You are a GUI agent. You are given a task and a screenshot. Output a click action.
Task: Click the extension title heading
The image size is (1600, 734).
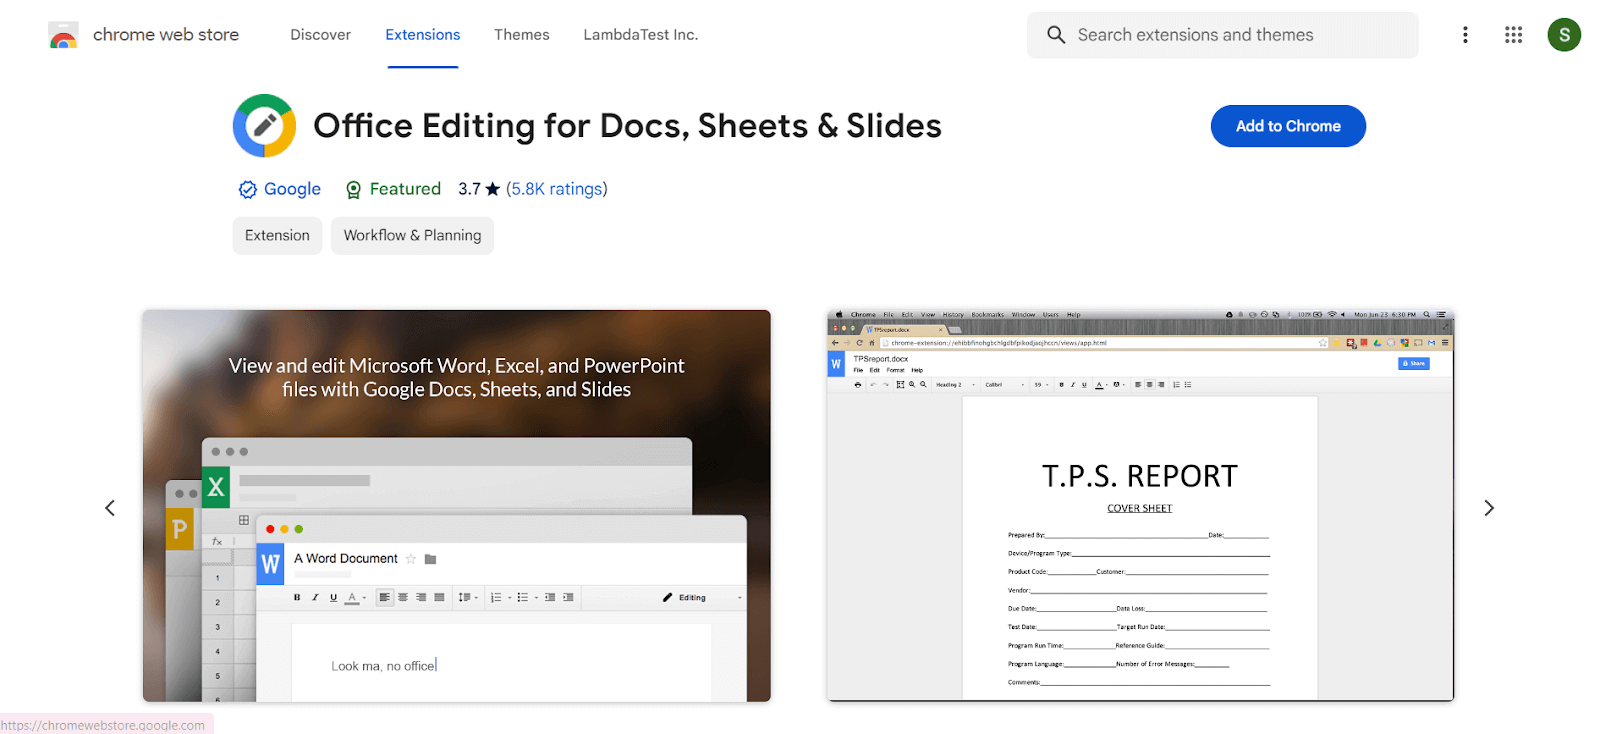627,126
